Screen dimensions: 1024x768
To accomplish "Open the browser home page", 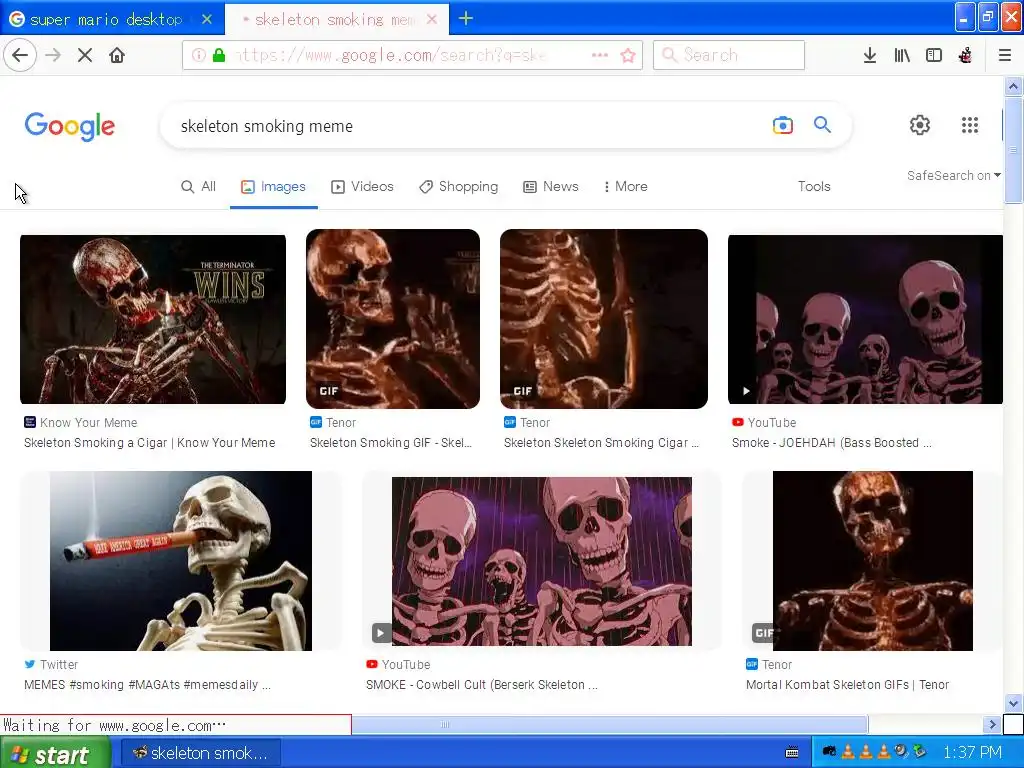I will [x=117, y=56].
